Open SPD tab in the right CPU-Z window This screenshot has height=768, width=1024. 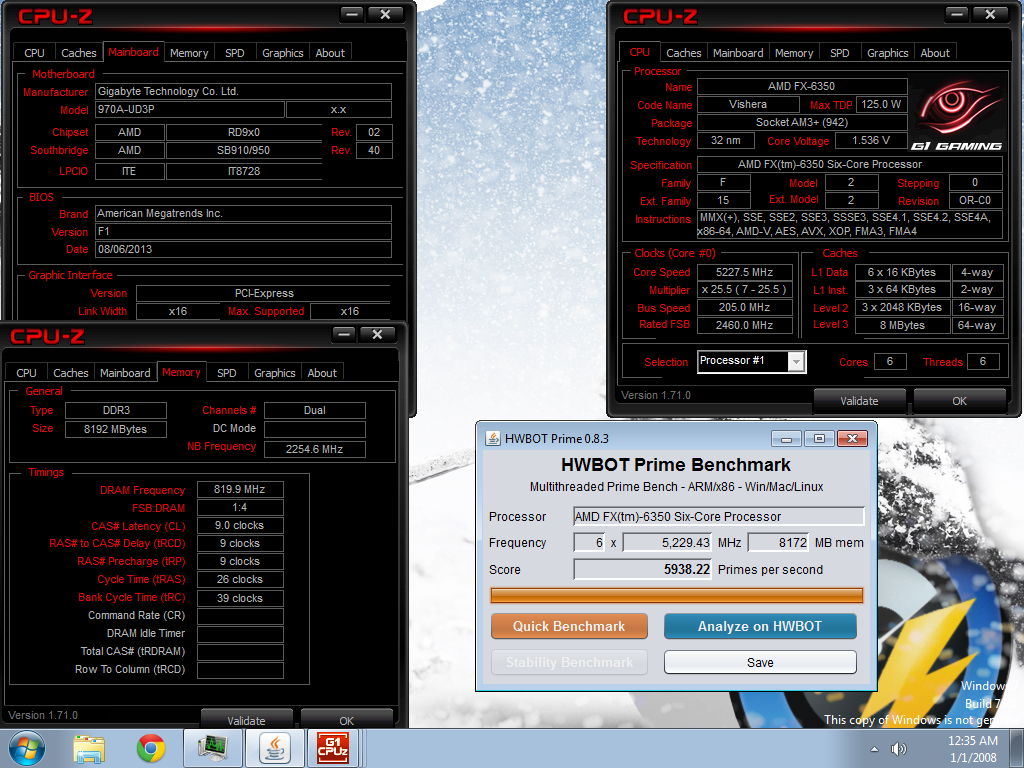click(840, 53)
